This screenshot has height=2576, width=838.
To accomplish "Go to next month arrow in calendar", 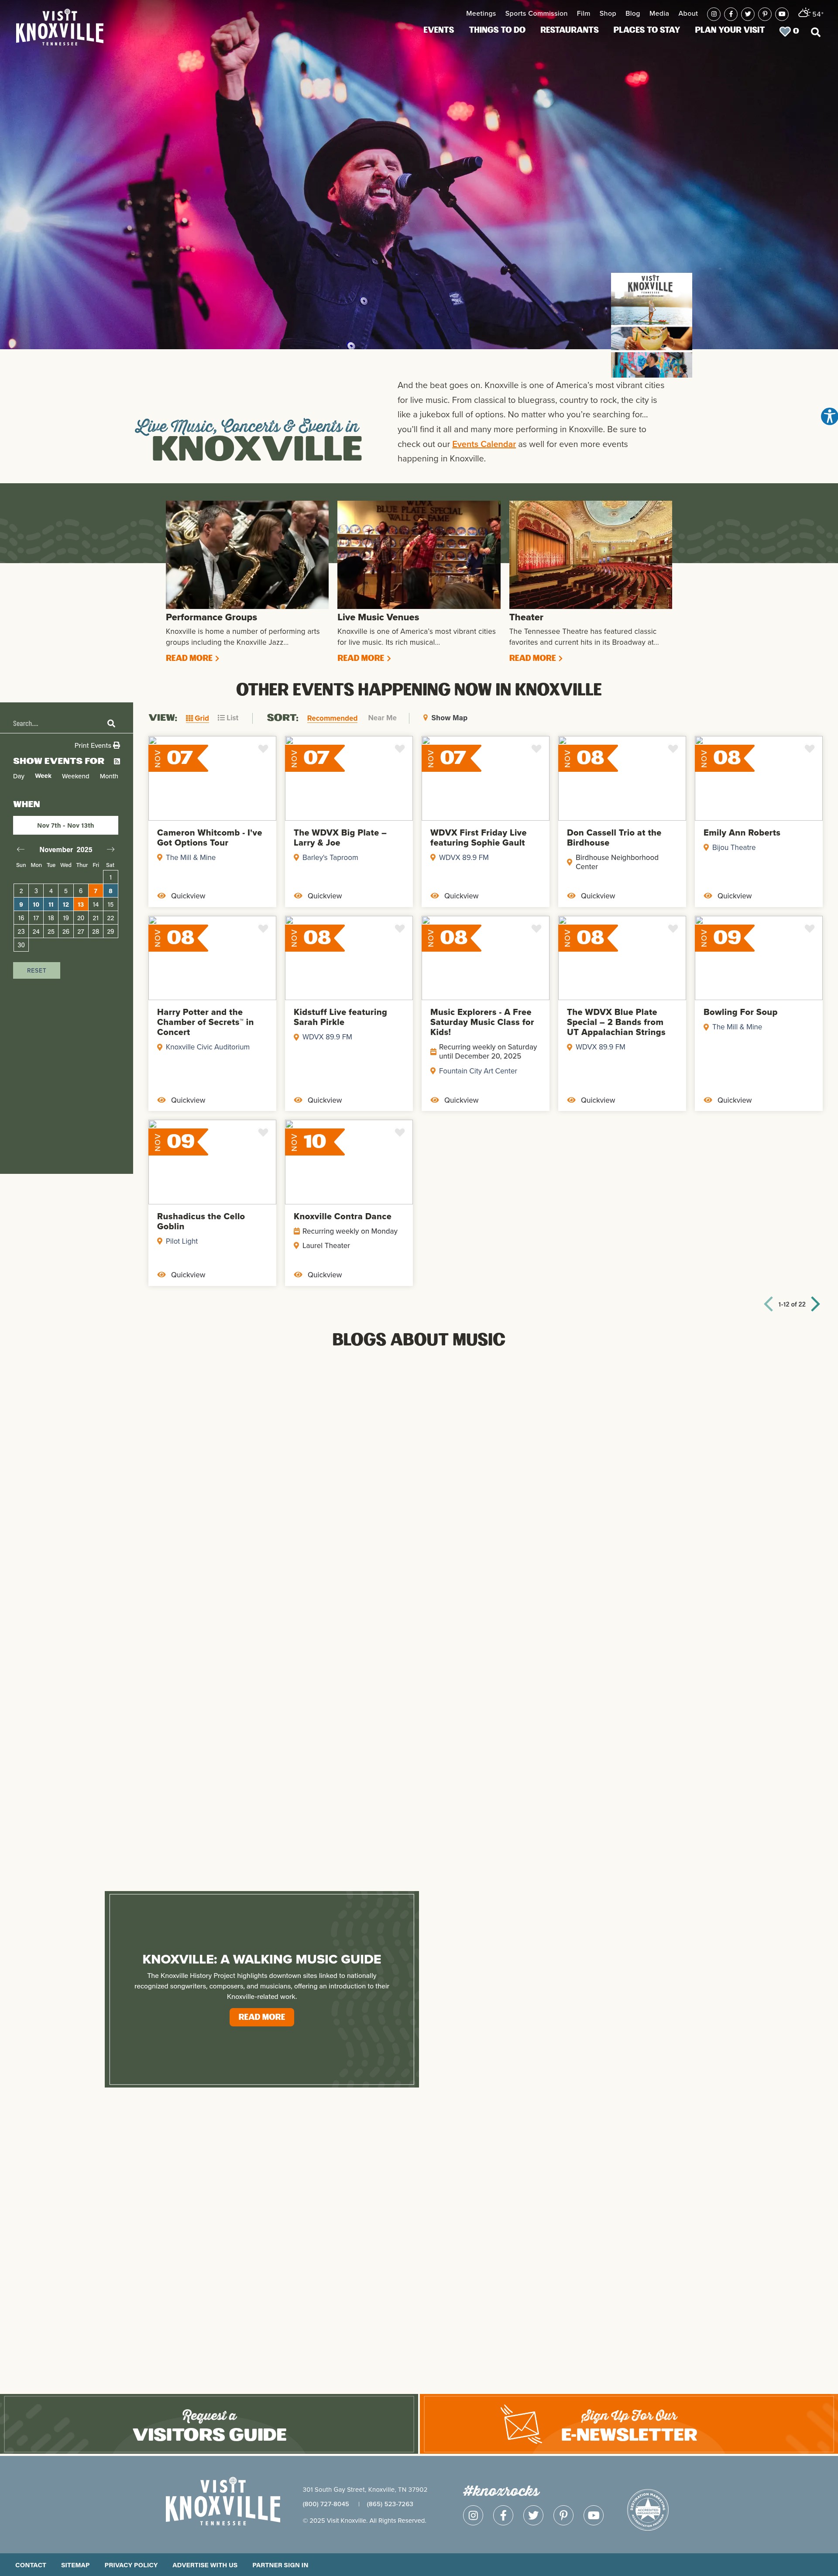I will point(111,849).
